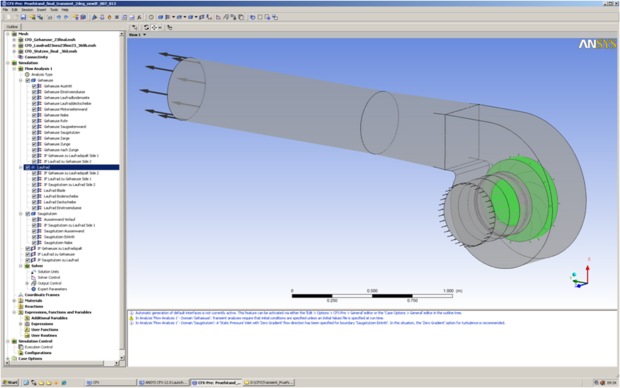620x388 pixels.
Task: Click the Connectivity icon in Mesh tree
Action: [21, 57]
